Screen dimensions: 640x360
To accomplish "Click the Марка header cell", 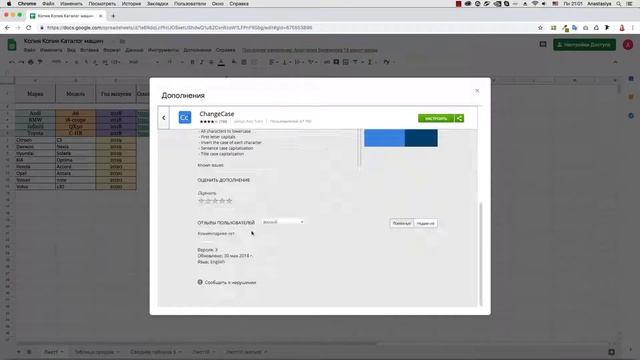I will pos(35,94).
